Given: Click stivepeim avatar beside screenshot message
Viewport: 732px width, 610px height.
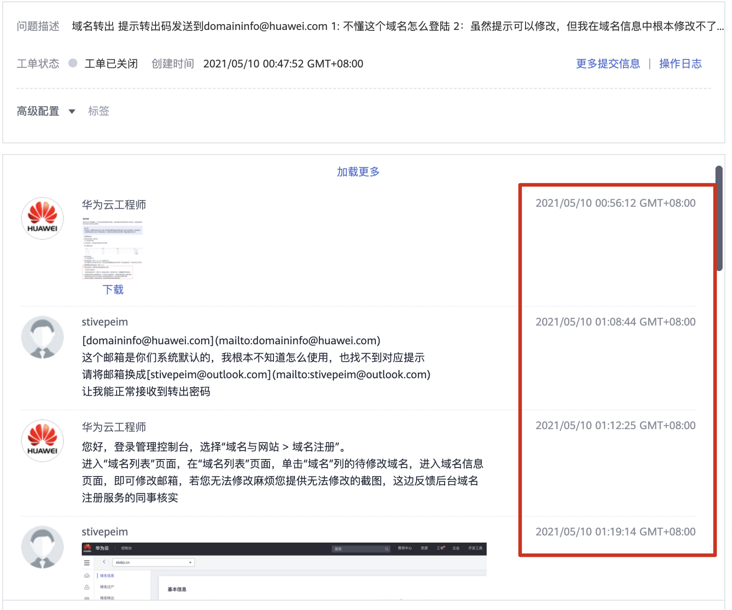Looking at the screenshot, I should click(42, 547).
